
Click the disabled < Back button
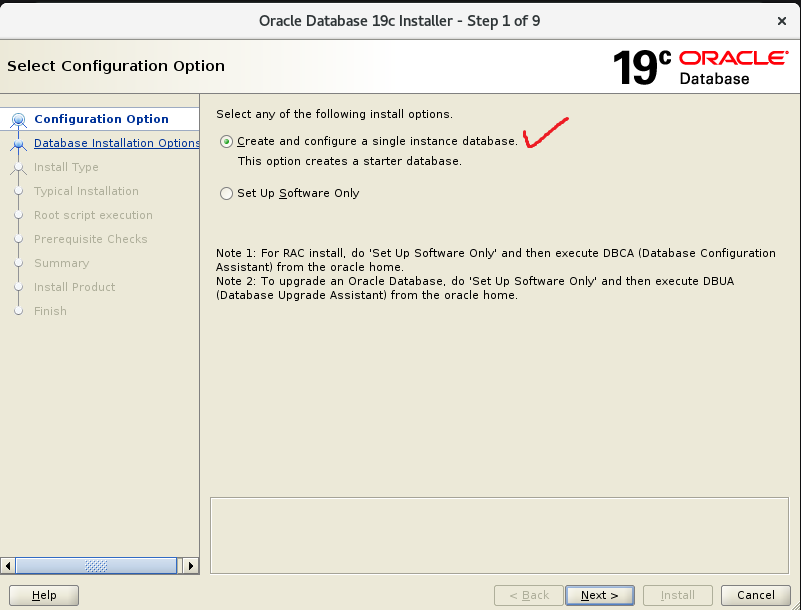[x=529, y=595]
